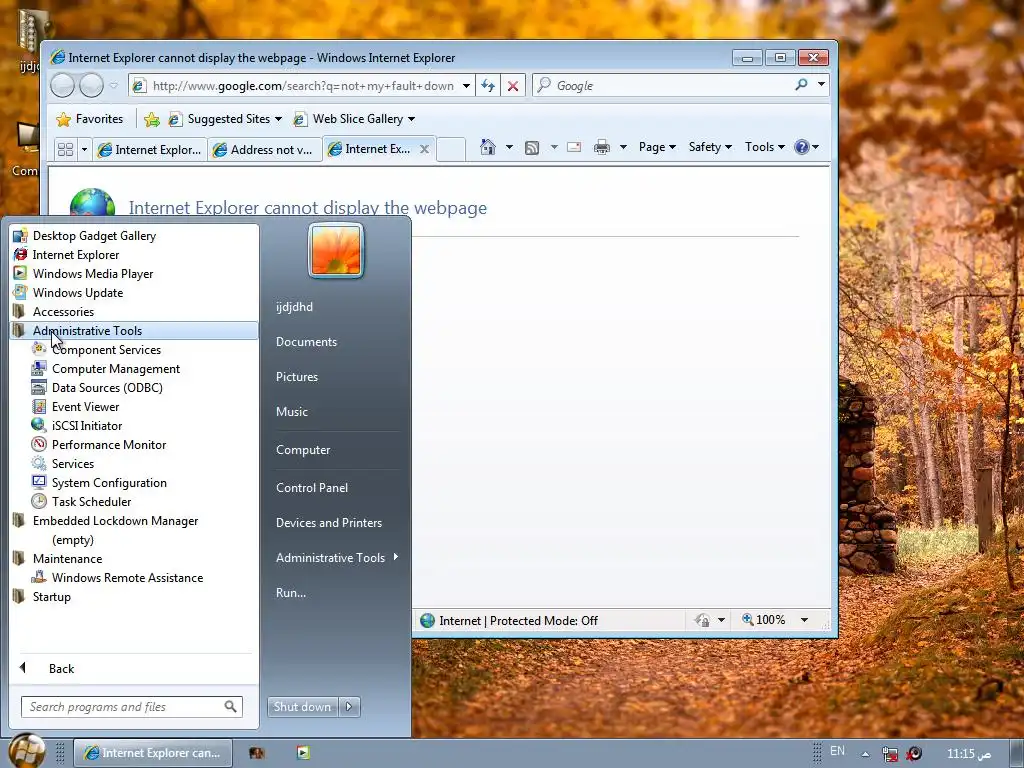Click the search magnifier icon in IE

pyautogui.click(x=801, y=85)
